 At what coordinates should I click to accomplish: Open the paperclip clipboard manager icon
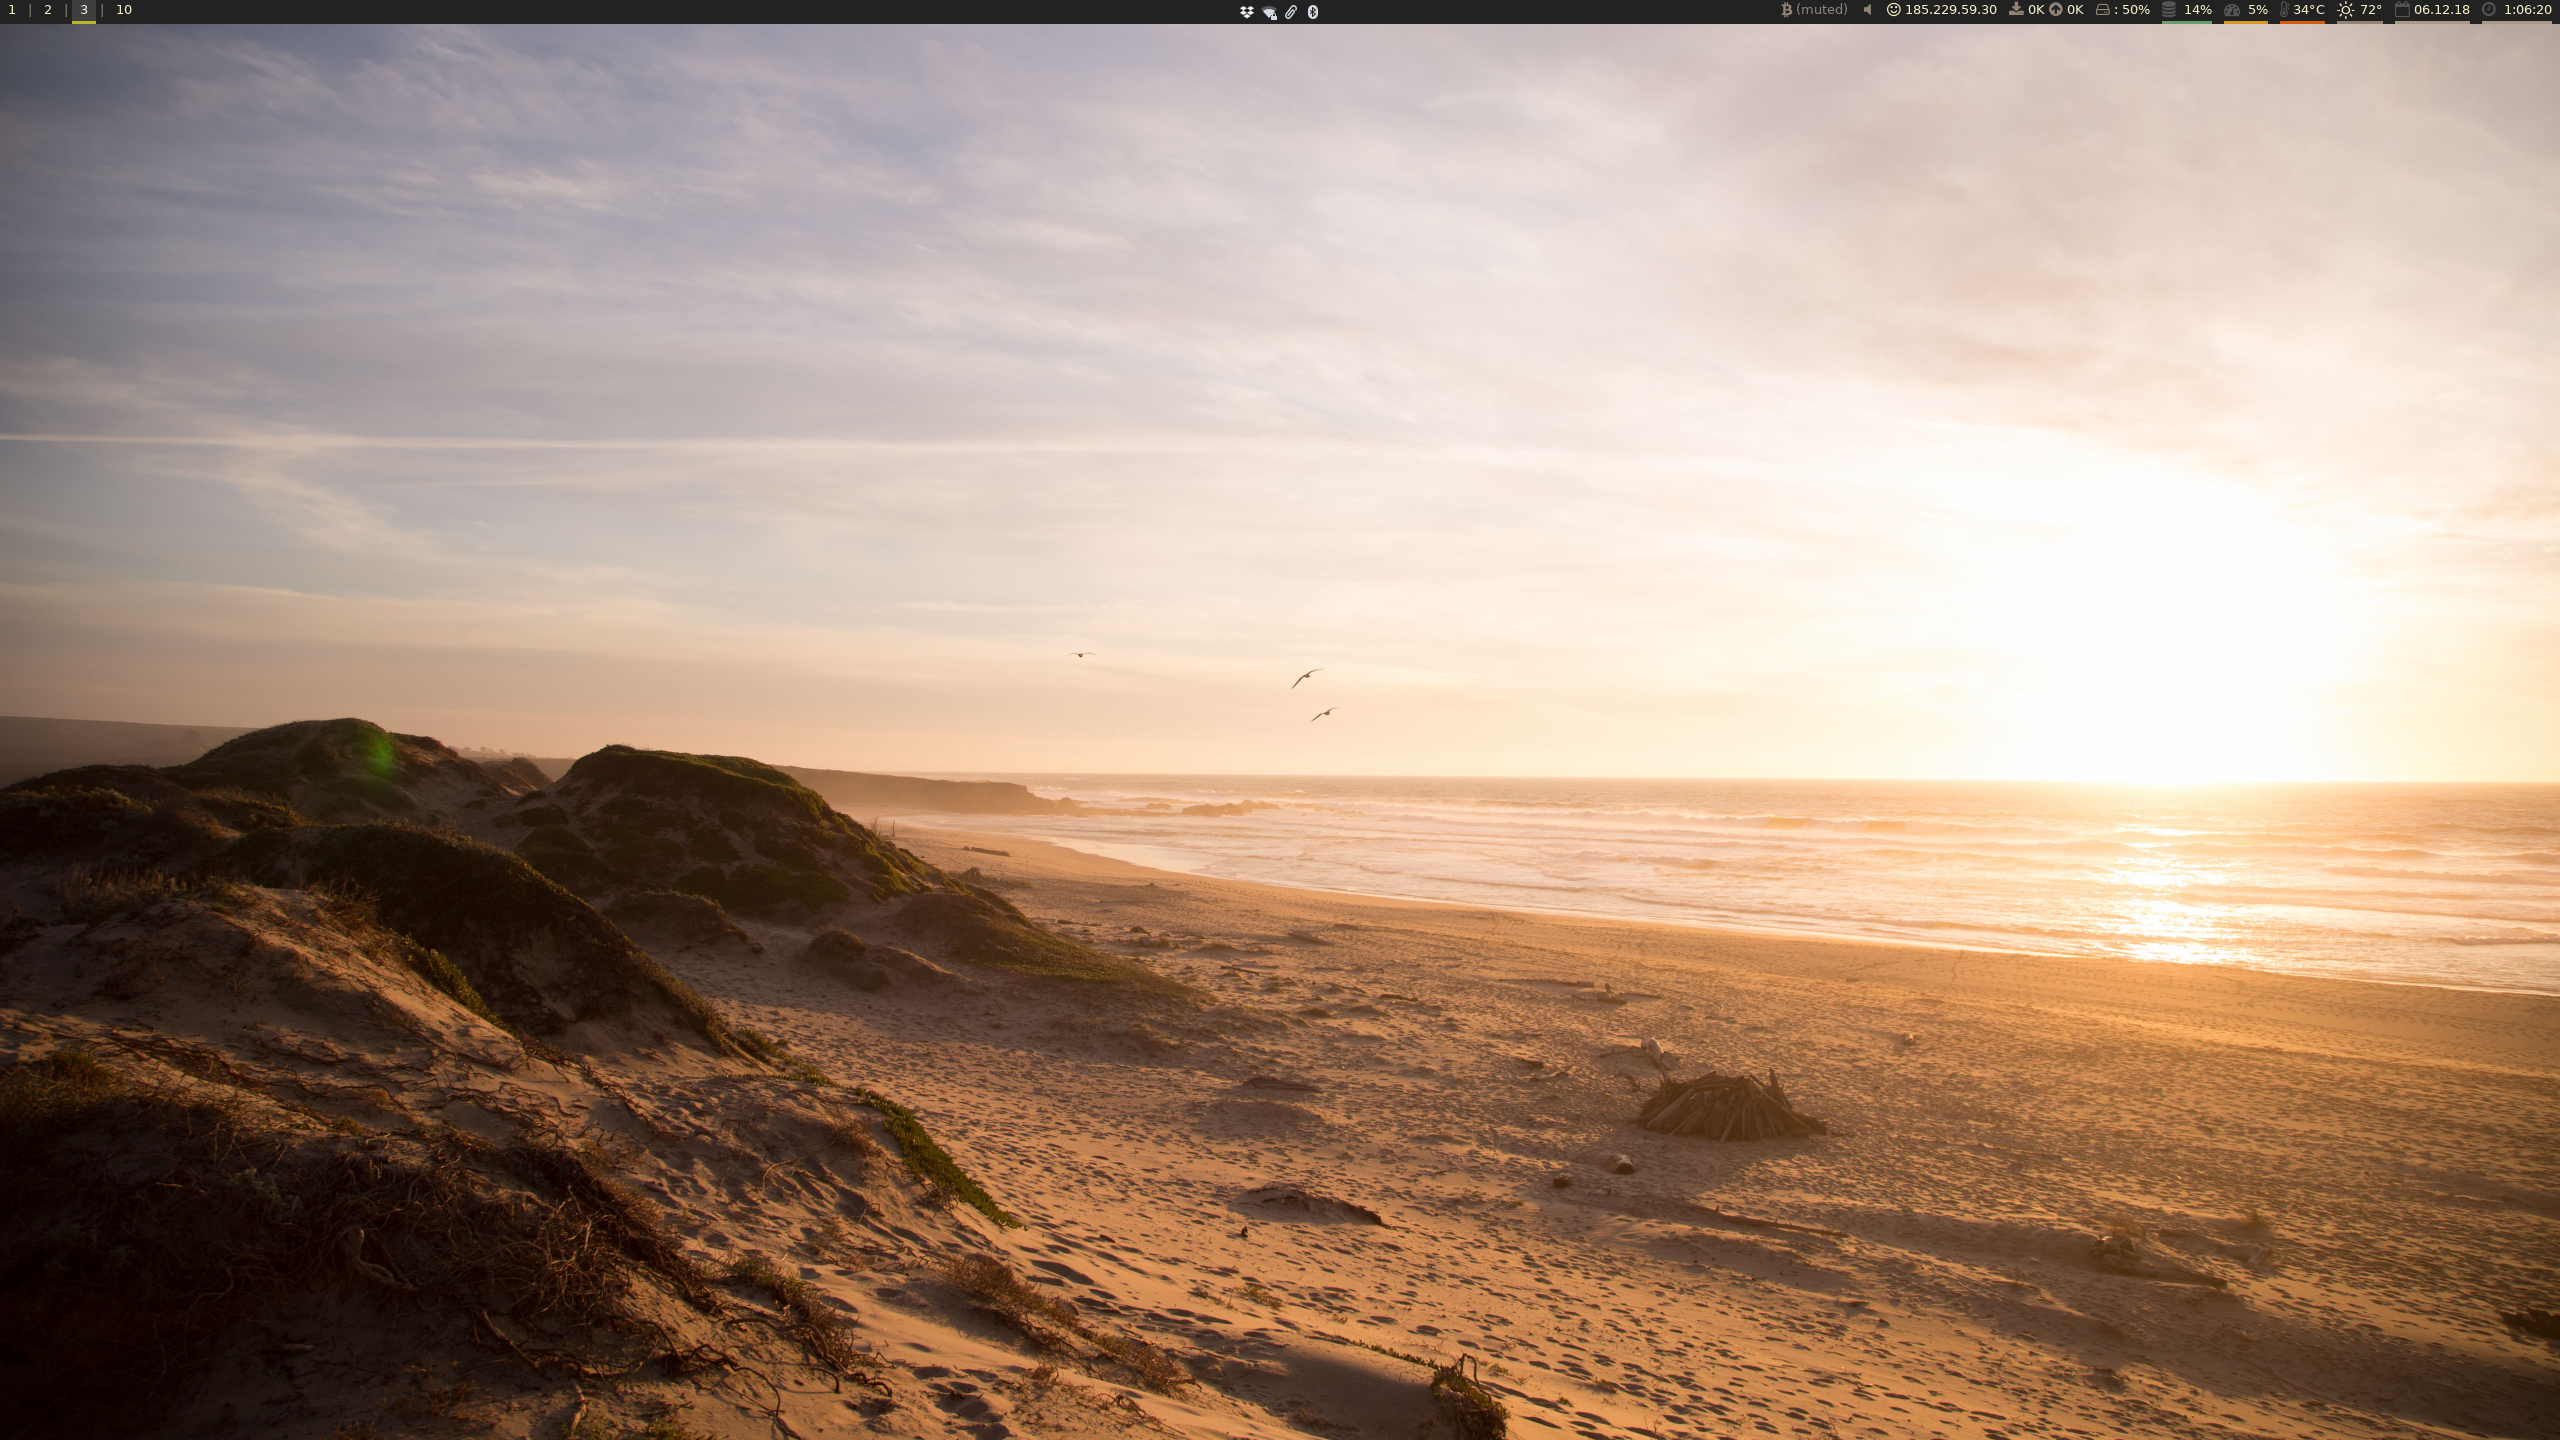pyautogui.click(x=1291, y=12)
